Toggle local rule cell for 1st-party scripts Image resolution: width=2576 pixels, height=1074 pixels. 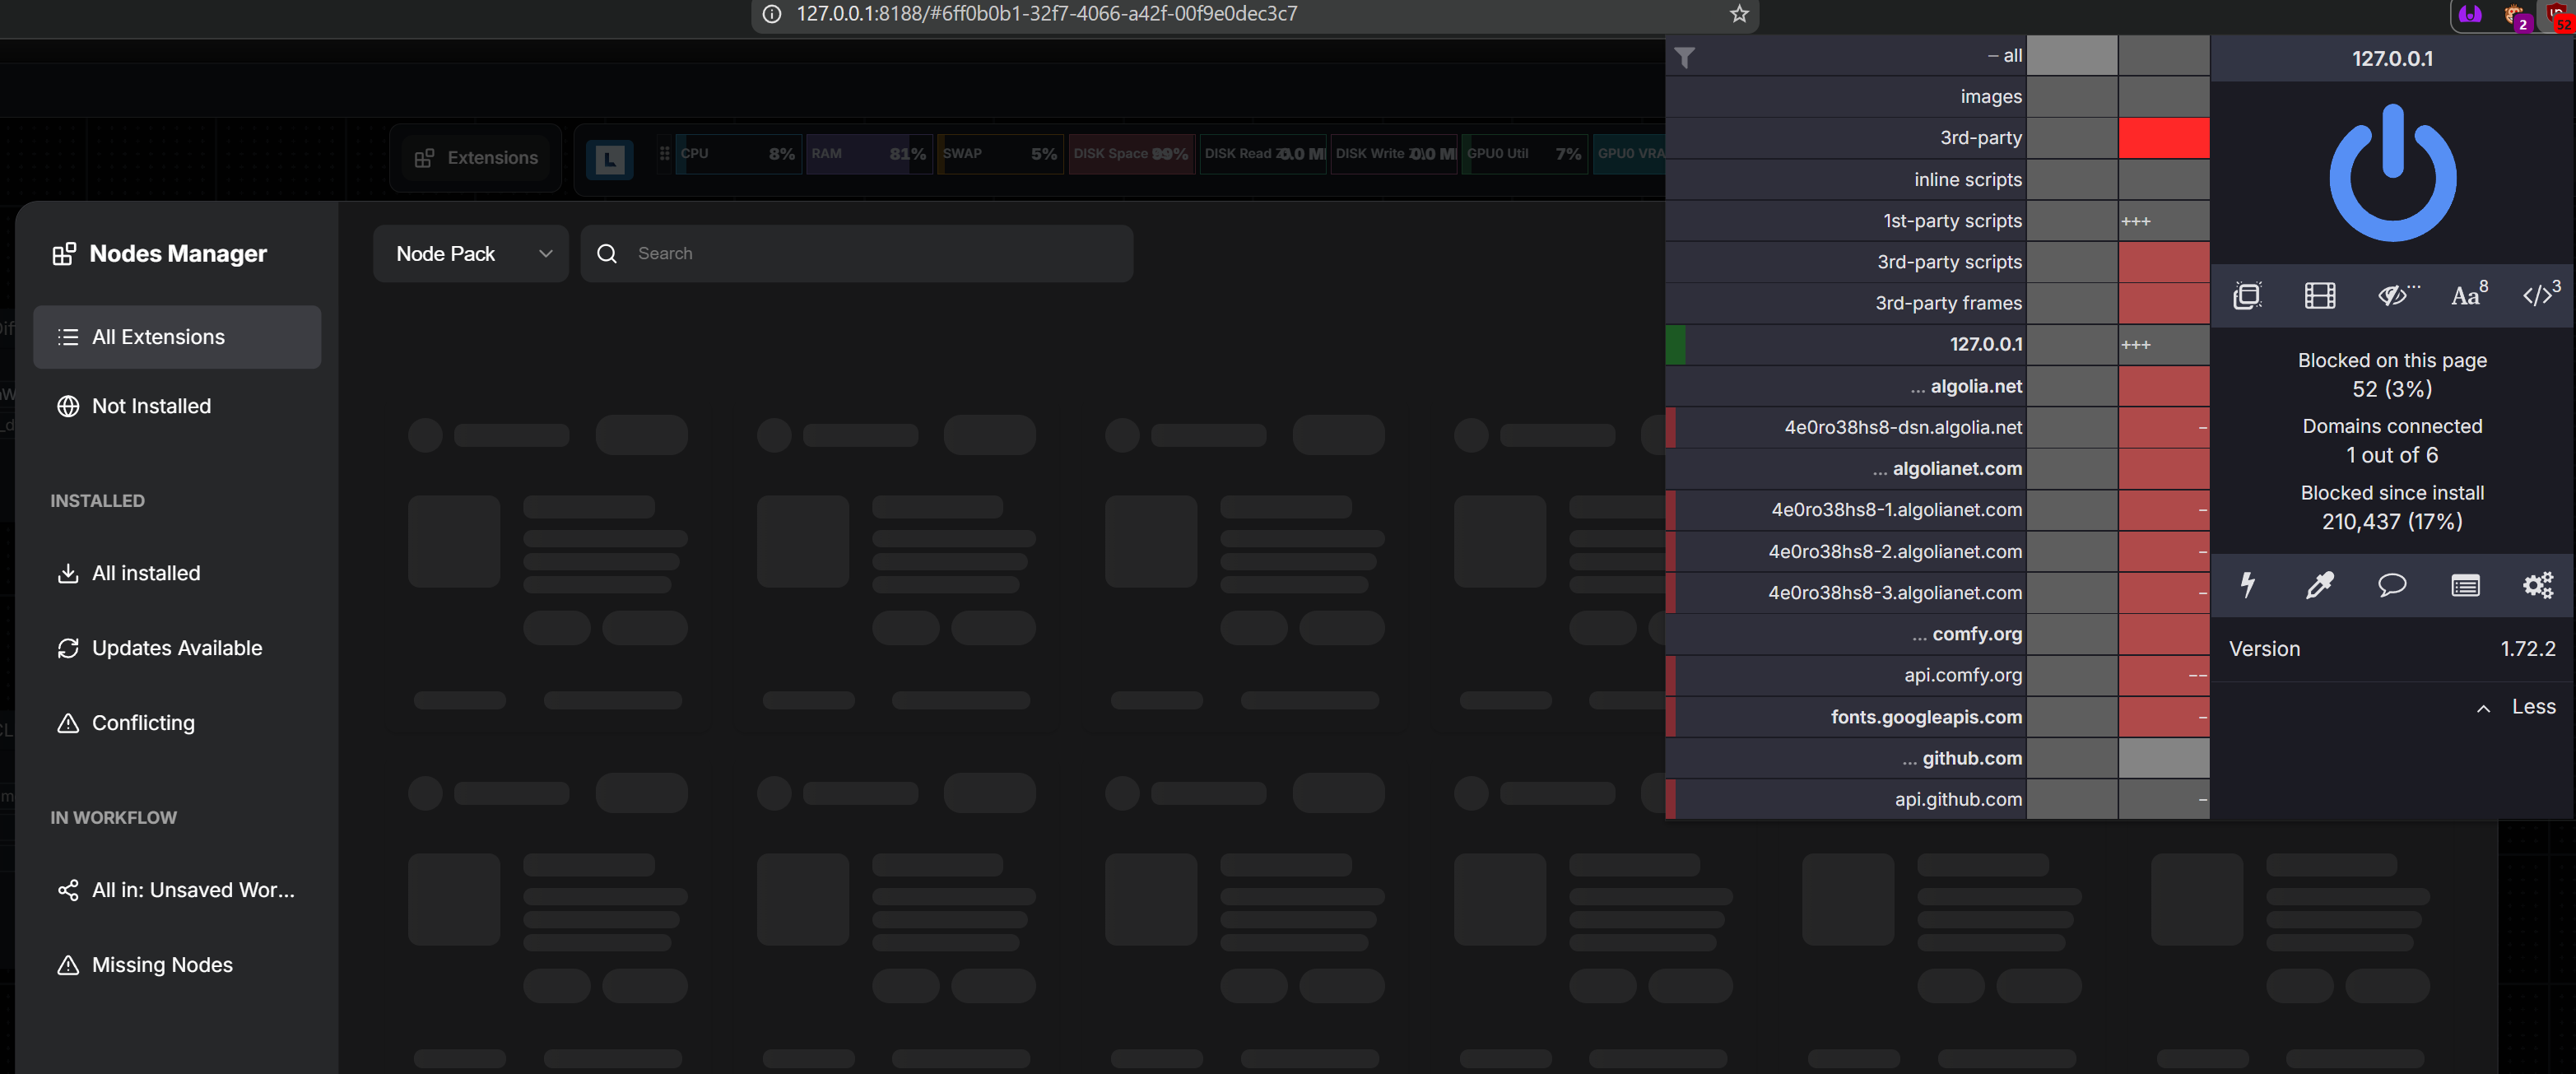click(2163, 221)
